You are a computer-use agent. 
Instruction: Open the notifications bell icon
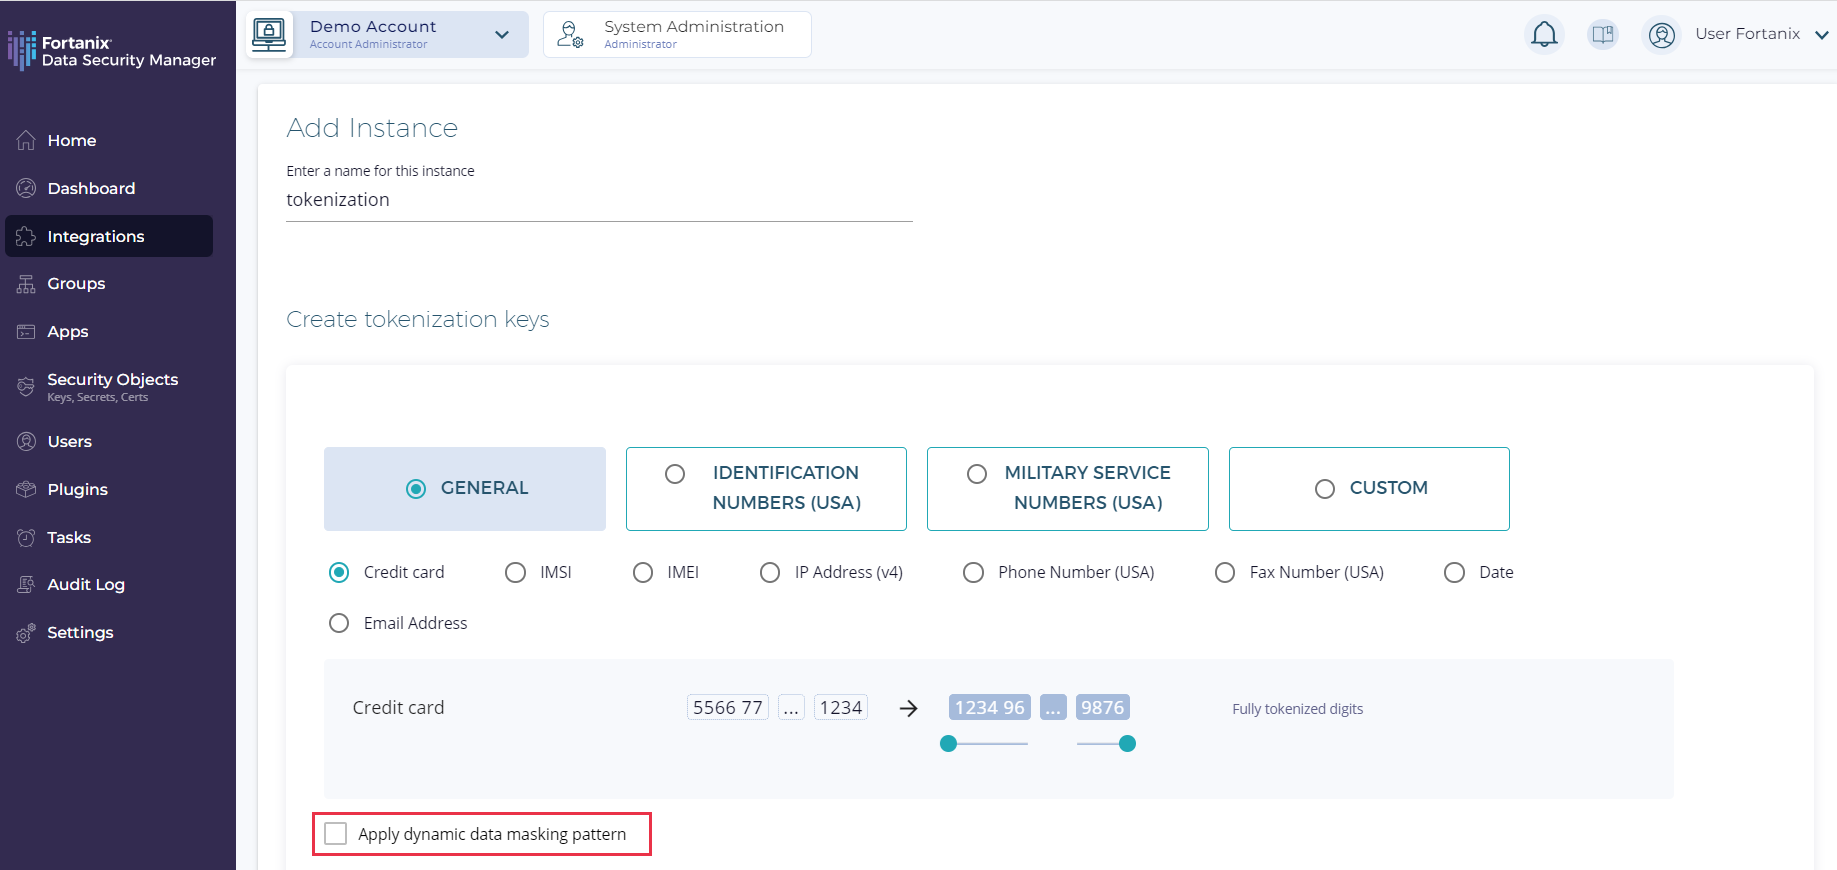(1544, 35)
